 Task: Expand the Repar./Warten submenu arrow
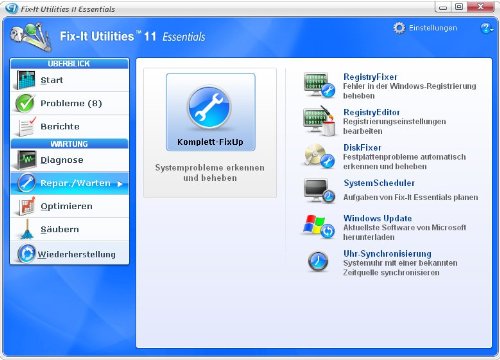coord(120,184)
